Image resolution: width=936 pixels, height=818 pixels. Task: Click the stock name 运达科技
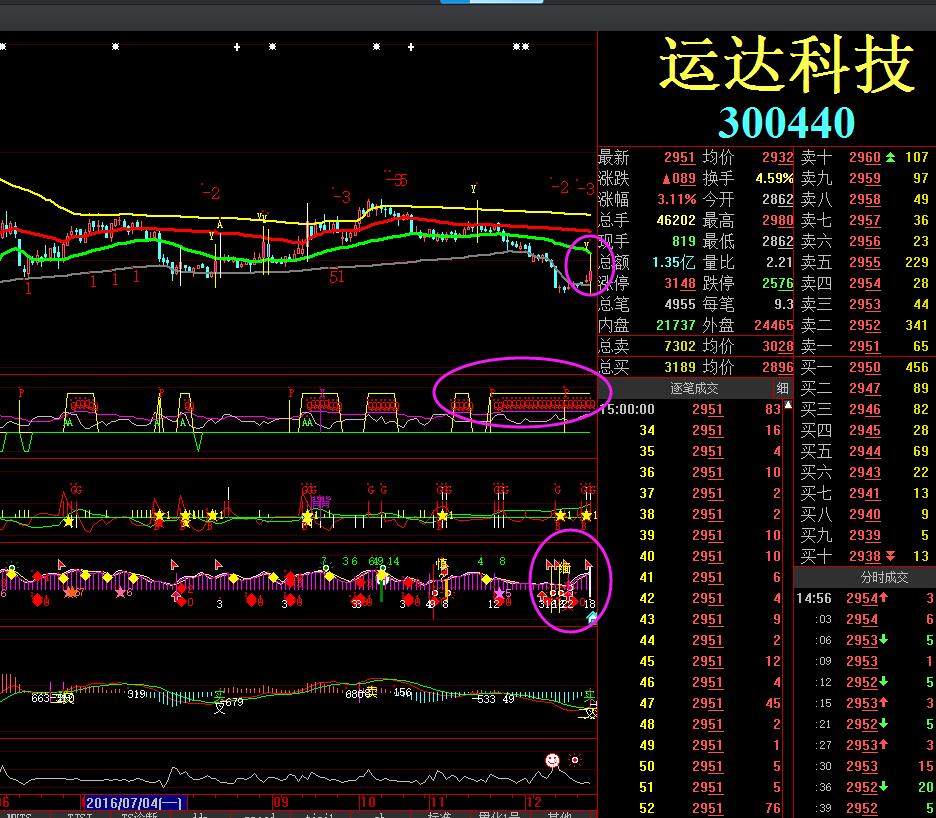(787, 64)
